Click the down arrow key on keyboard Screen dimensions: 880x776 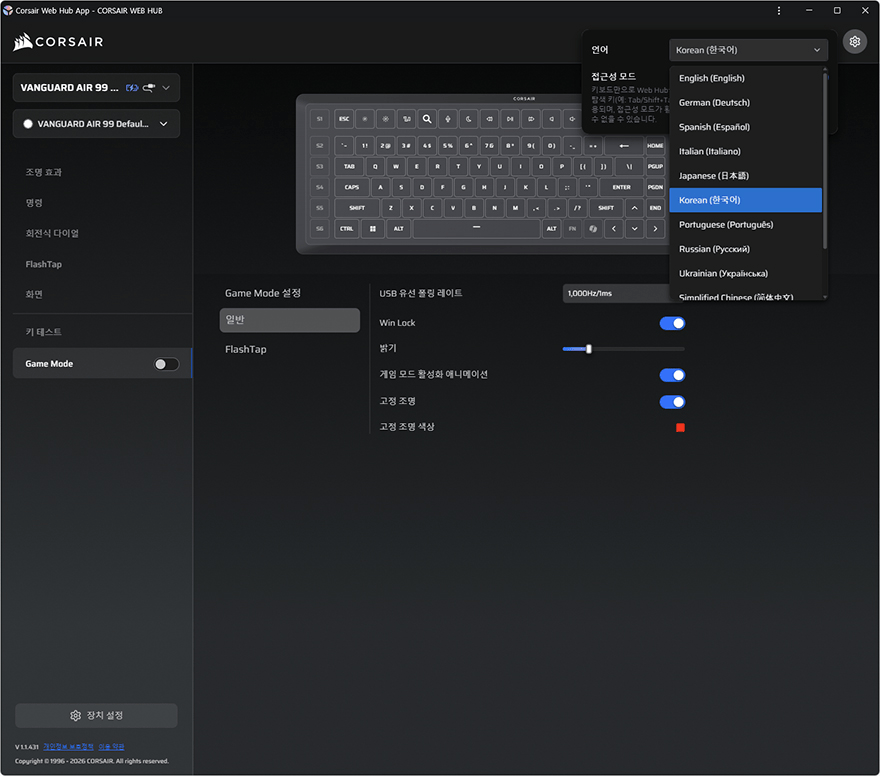click(635, 229)
